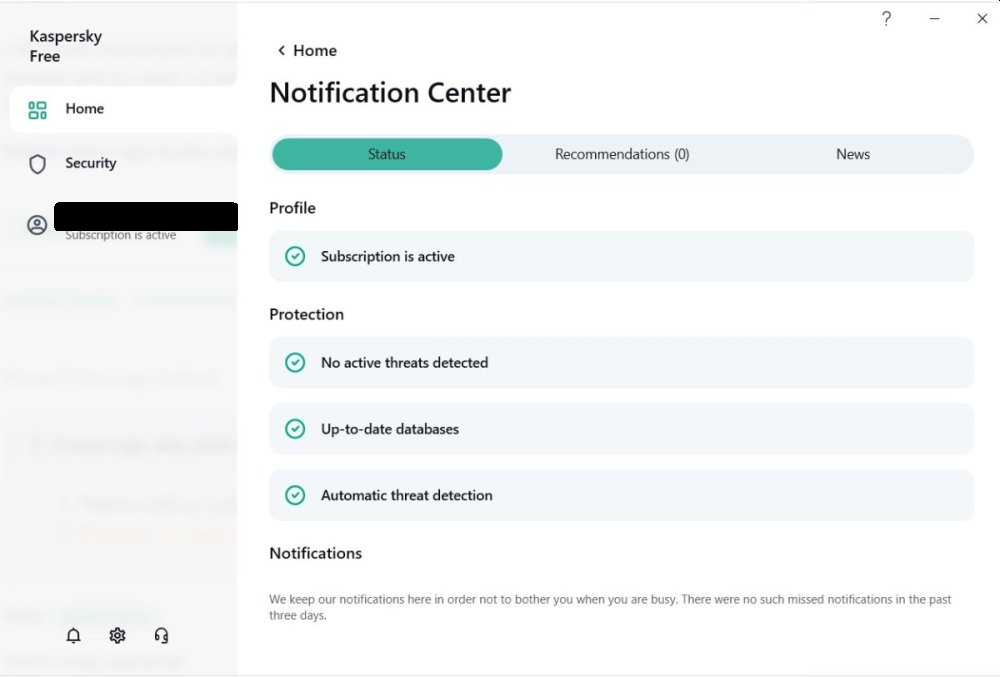Click the checkmark icon beside No active threats
The height and width of the screenshot is (677, 1000).
295,363
